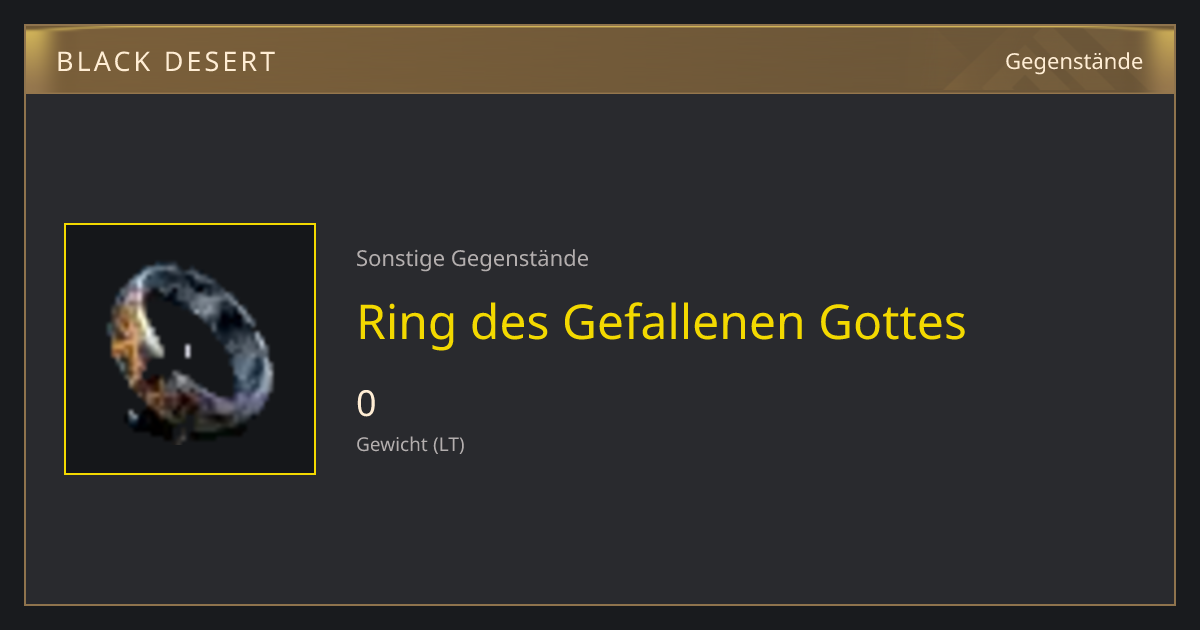Select the Ring des Gefallenen Gottes title
The width and height of the screenshot is (1200, 630).
(x=661, y=323)
